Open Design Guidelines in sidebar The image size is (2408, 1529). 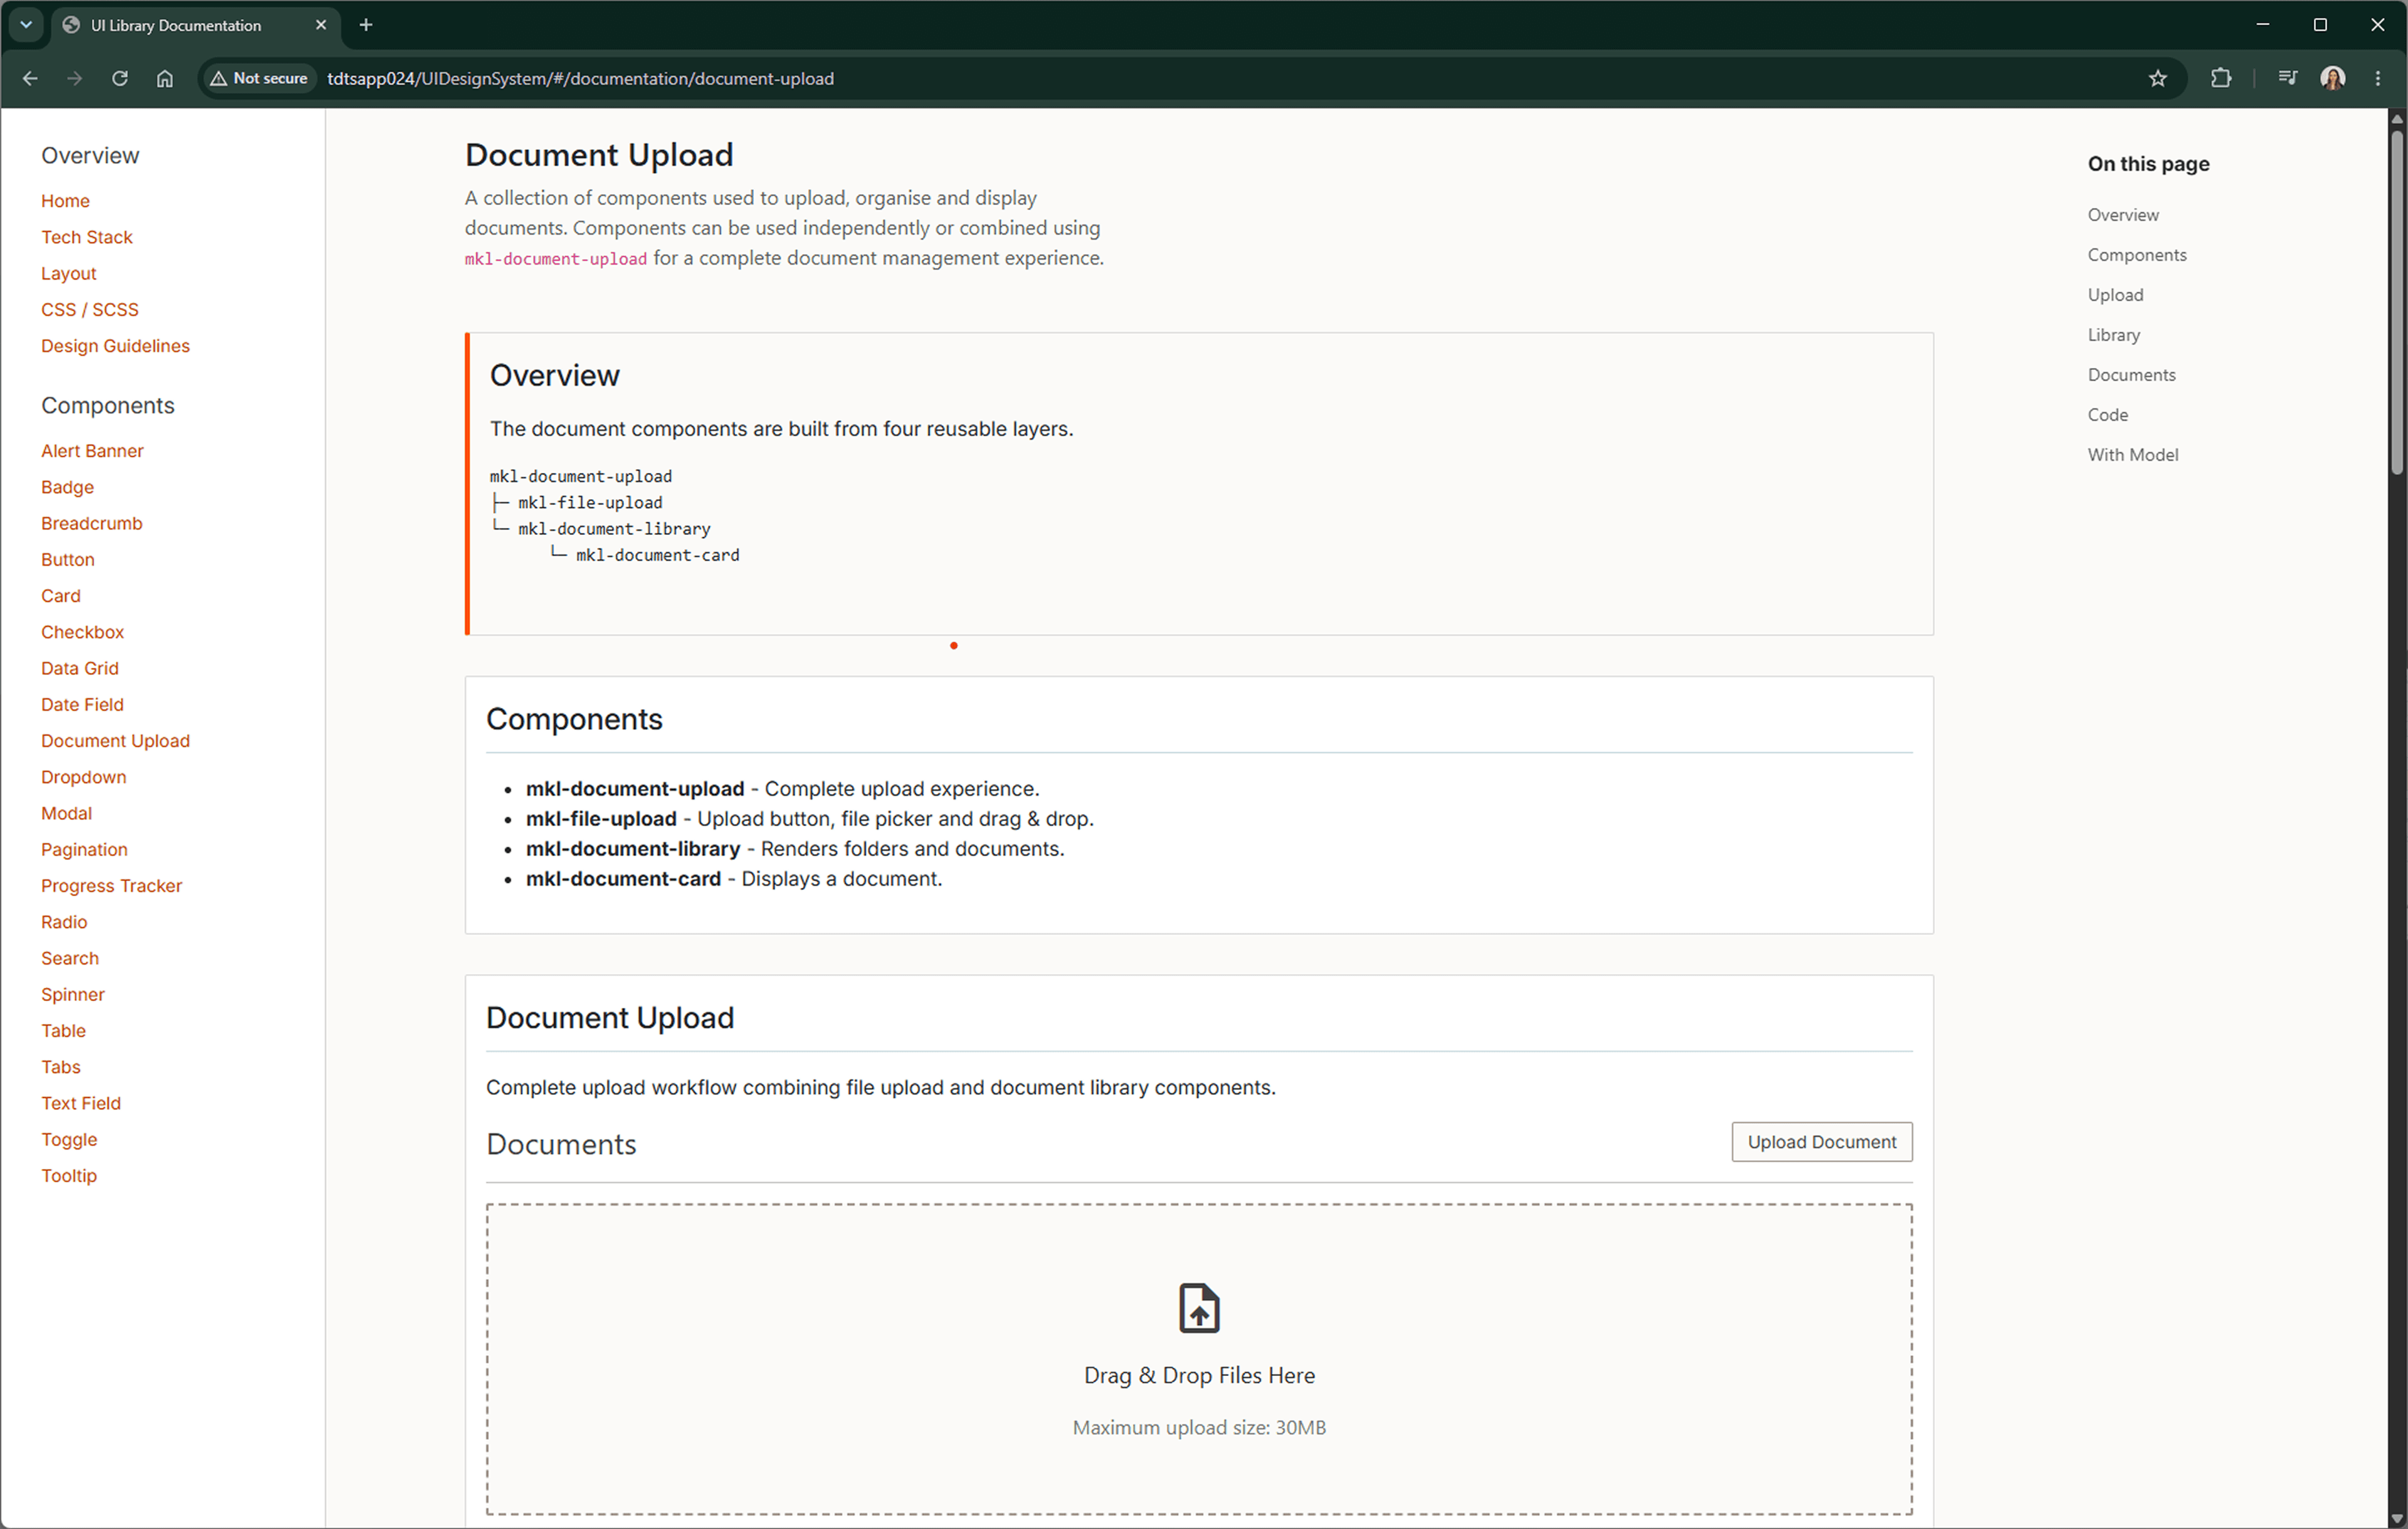tap(115, 346)
